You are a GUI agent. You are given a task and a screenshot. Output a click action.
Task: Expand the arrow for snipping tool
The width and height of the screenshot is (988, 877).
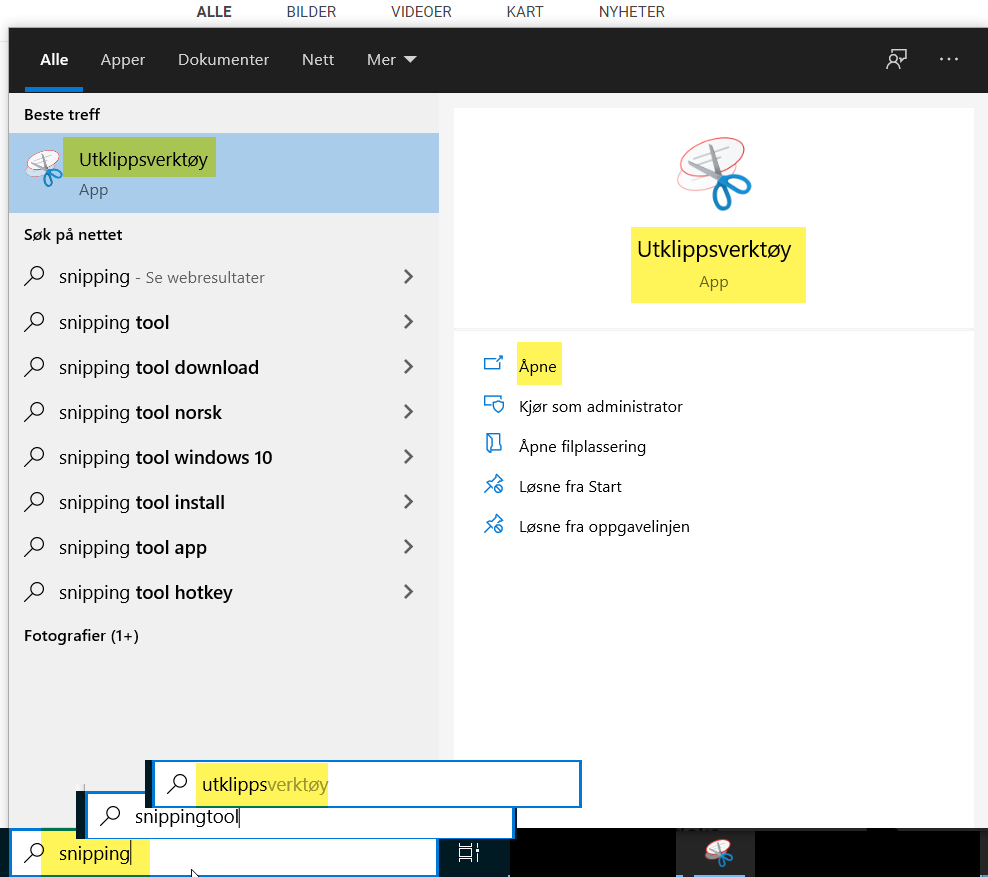(408, 322)
